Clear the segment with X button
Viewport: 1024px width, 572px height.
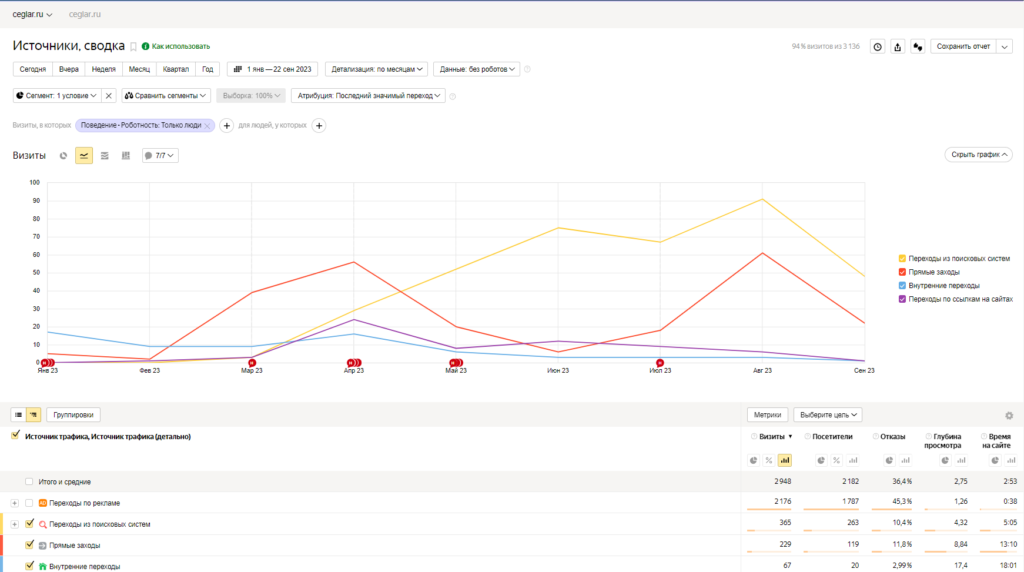pyautogui.click(x=108, y=95)
